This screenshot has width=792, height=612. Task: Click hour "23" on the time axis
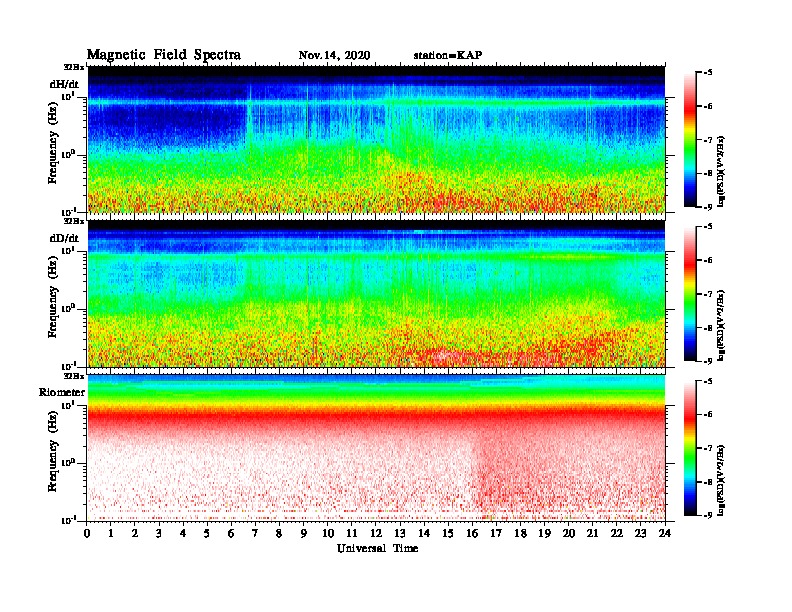(641, 533)
